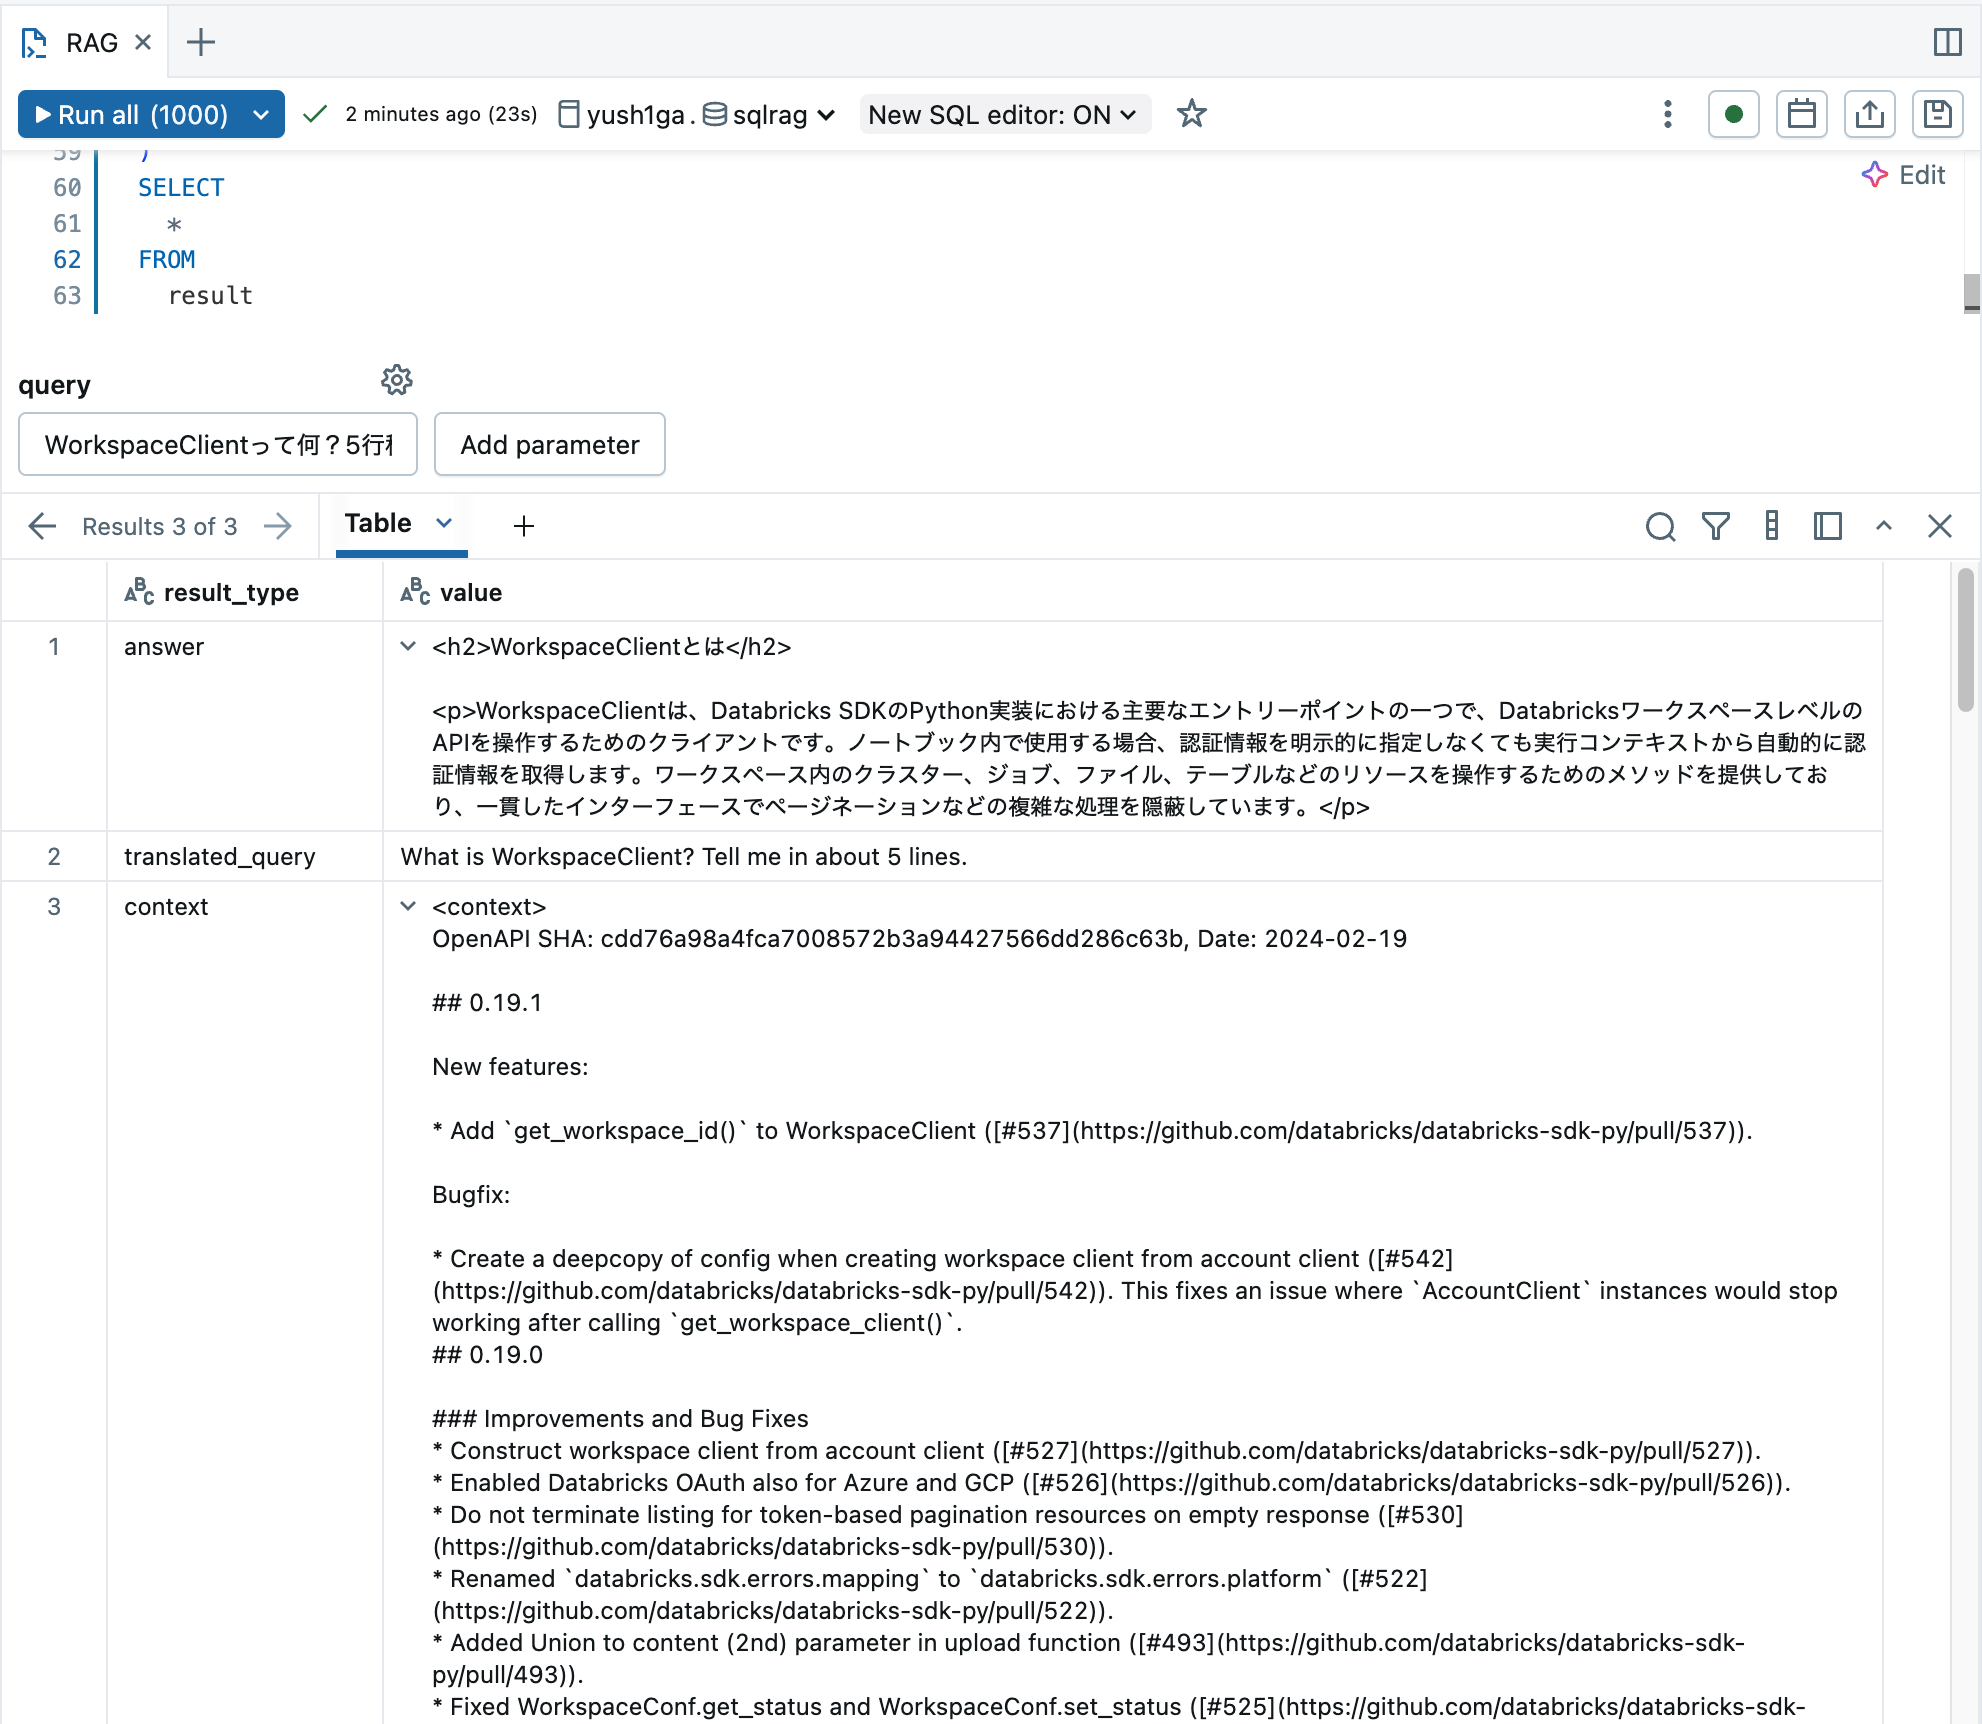Screen dimensions: 1982x1724
Task: Toggle the side panel layout icon
Action: 1947,42
